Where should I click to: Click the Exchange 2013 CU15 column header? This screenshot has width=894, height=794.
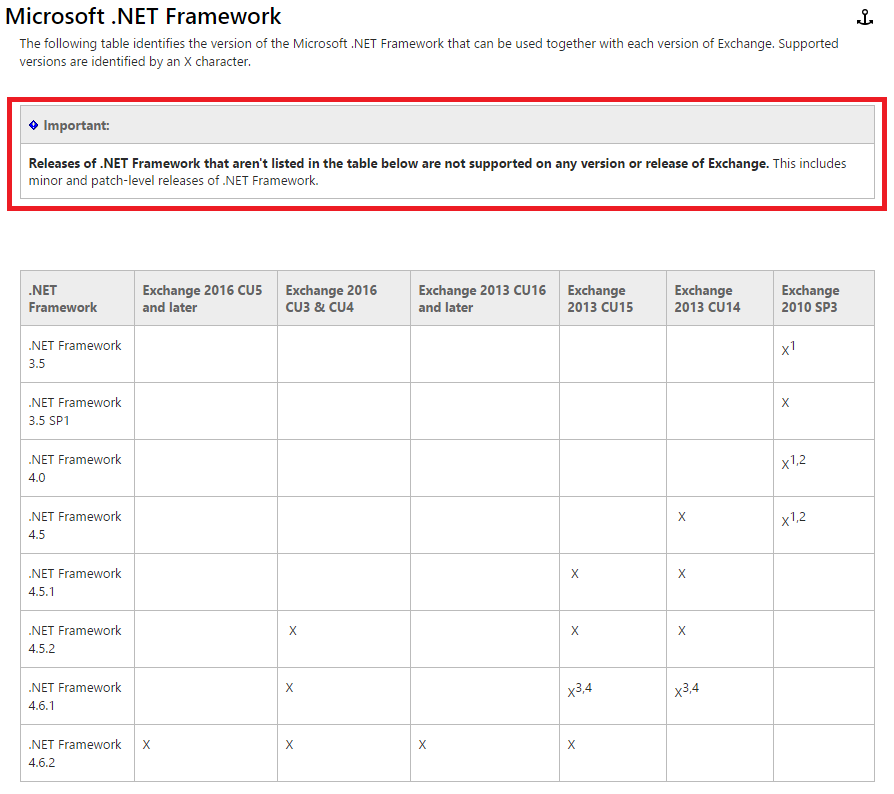point(601,298)
